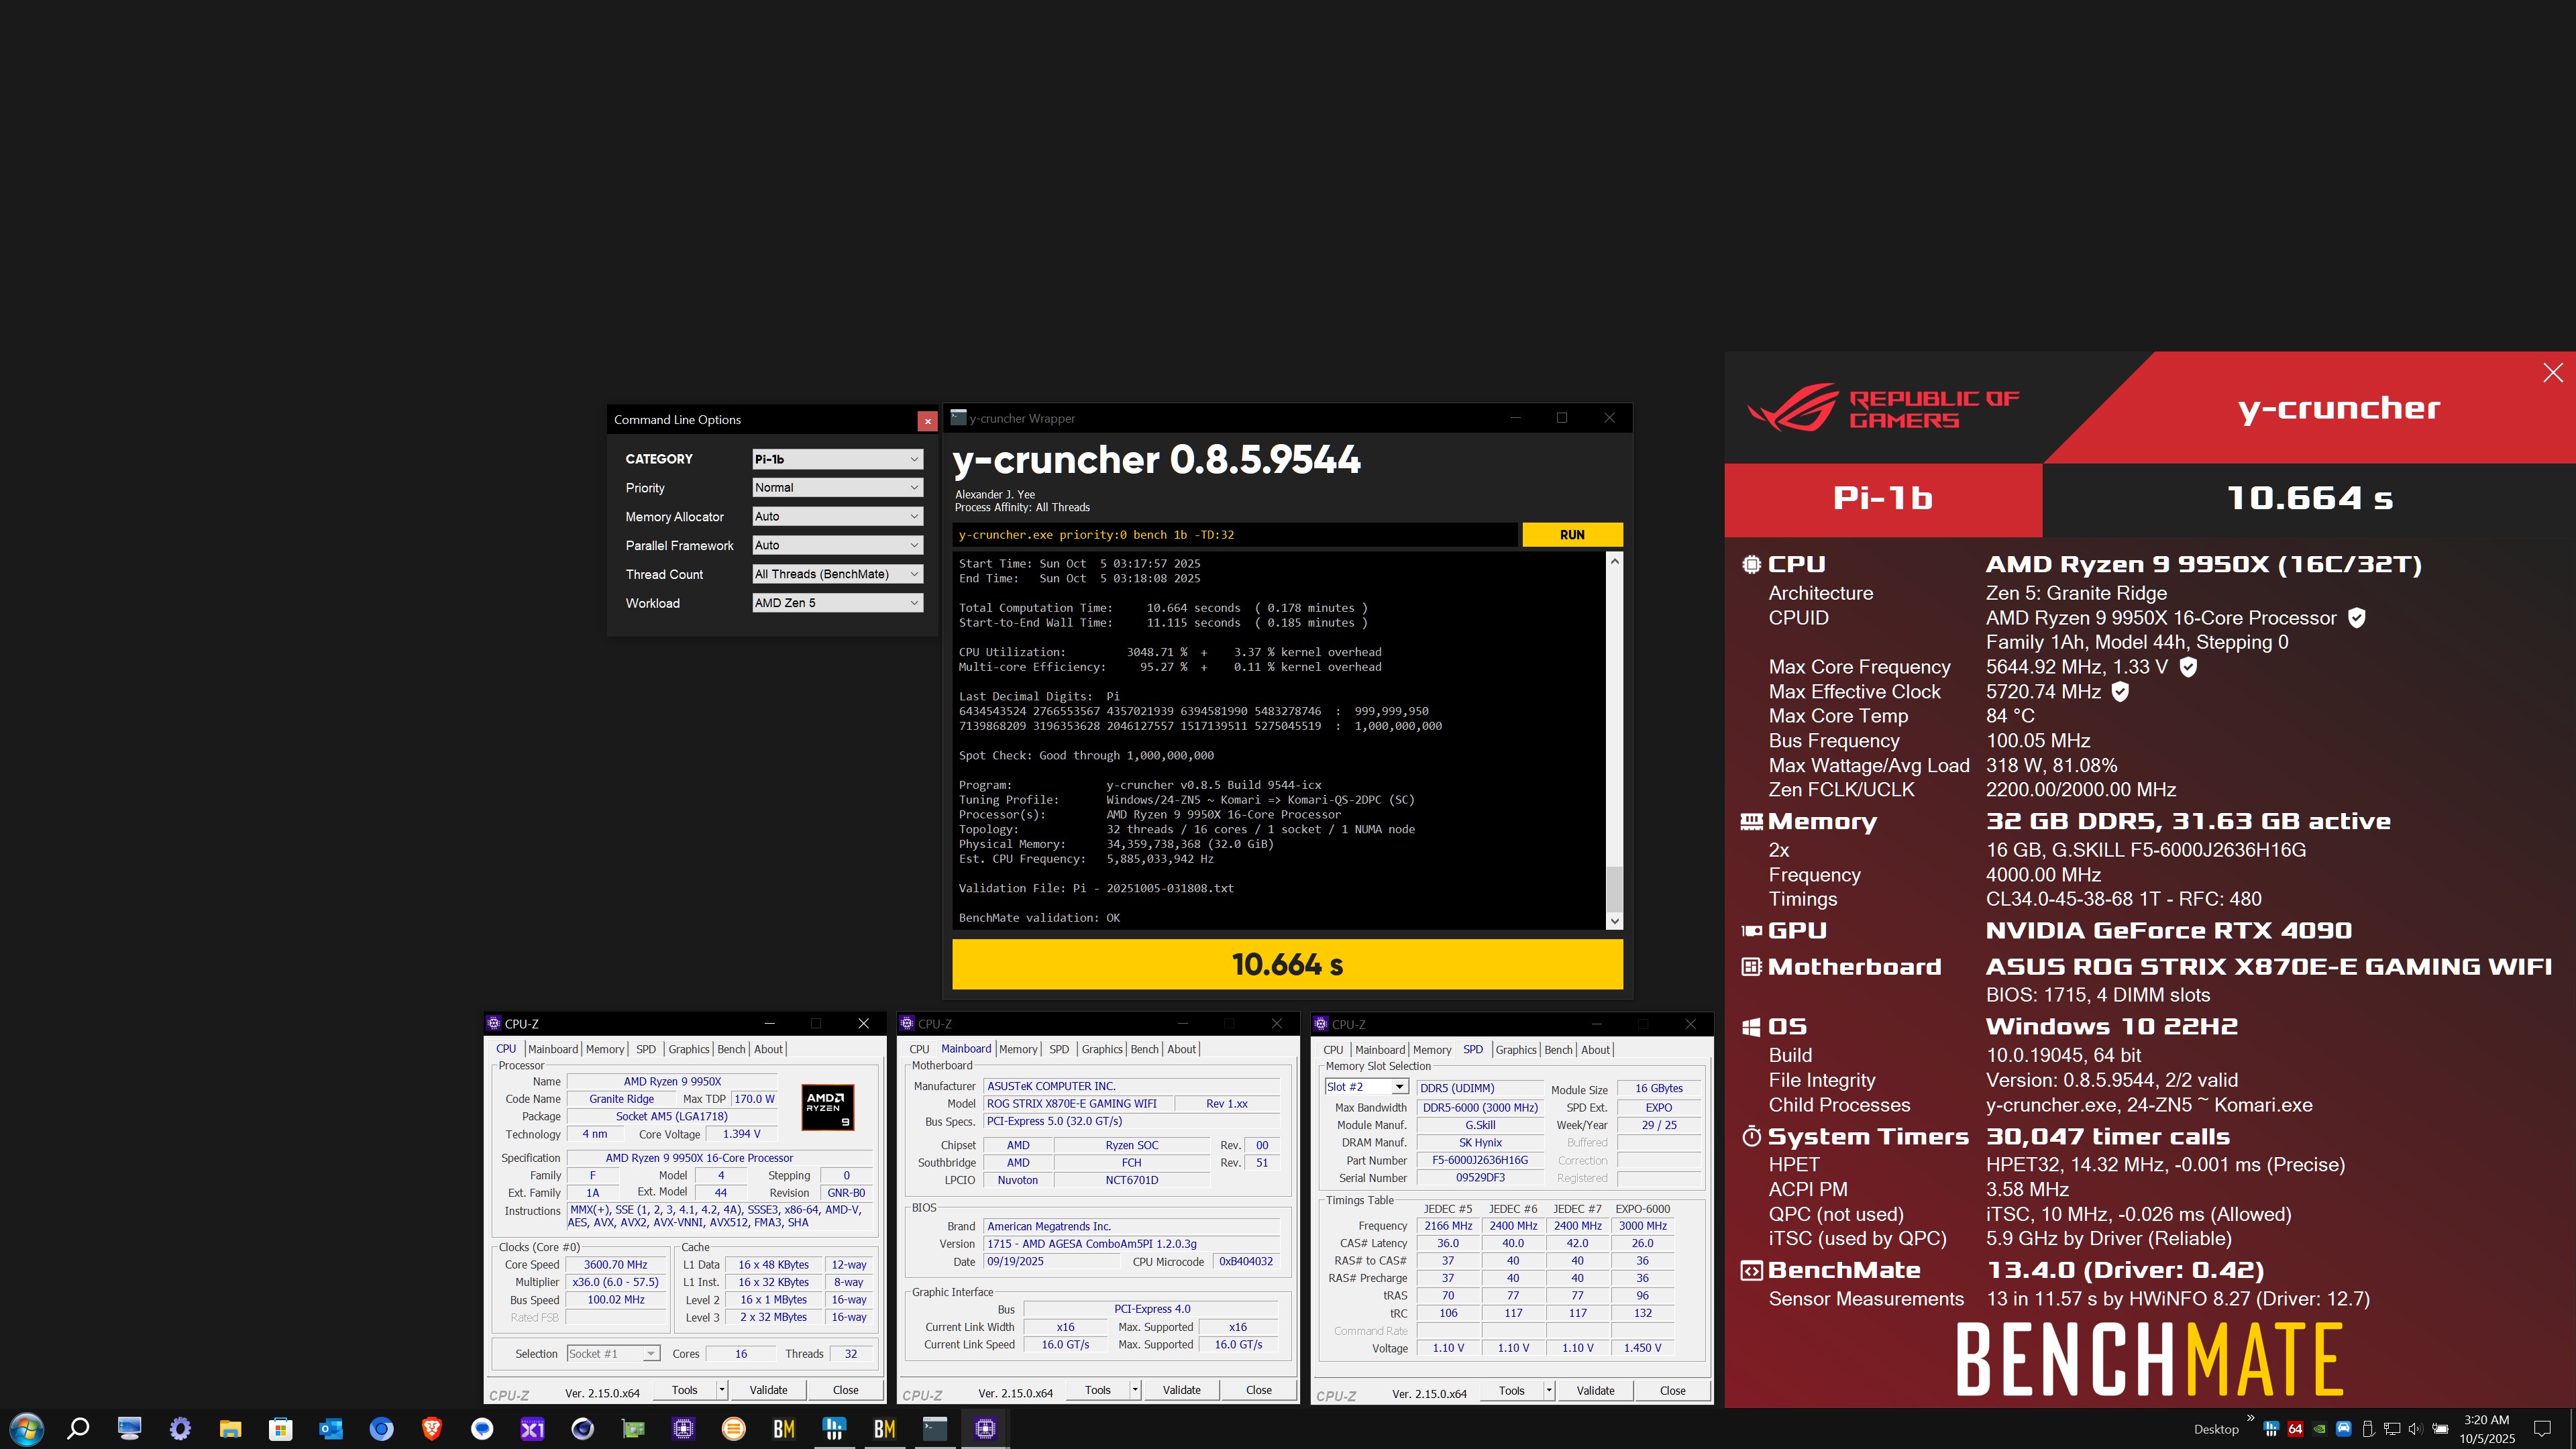
Task: Click the volume speaker tray icon
Action: (x=2415, y=1429)
